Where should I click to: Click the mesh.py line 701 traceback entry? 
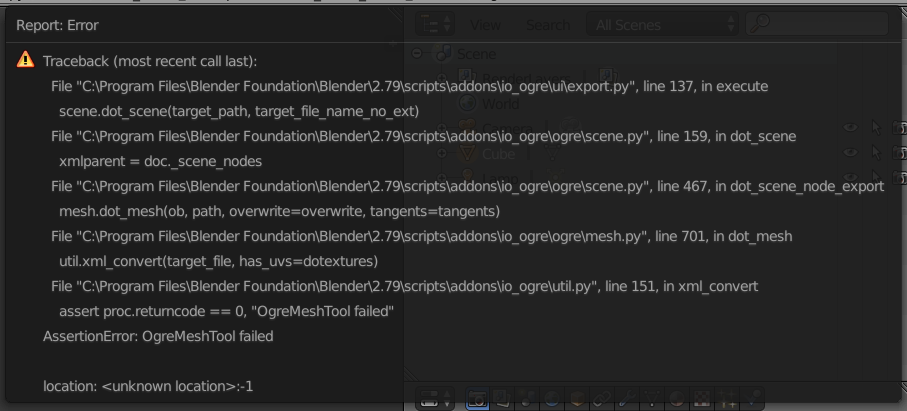pyautogui.click(x=422, y=236)
